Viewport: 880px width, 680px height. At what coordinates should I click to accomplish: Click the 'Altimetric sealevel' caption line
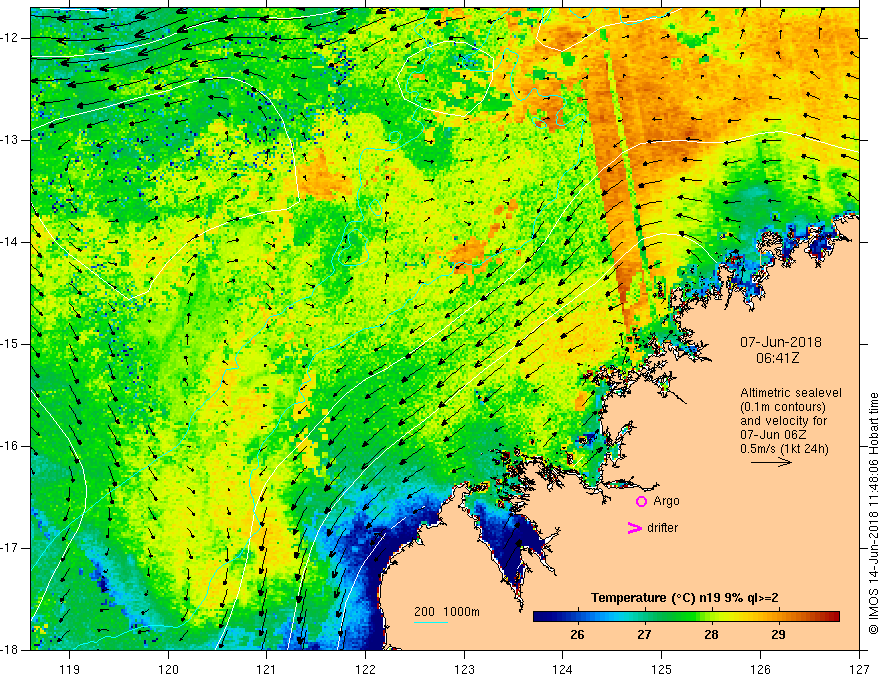tap(791, 393)
